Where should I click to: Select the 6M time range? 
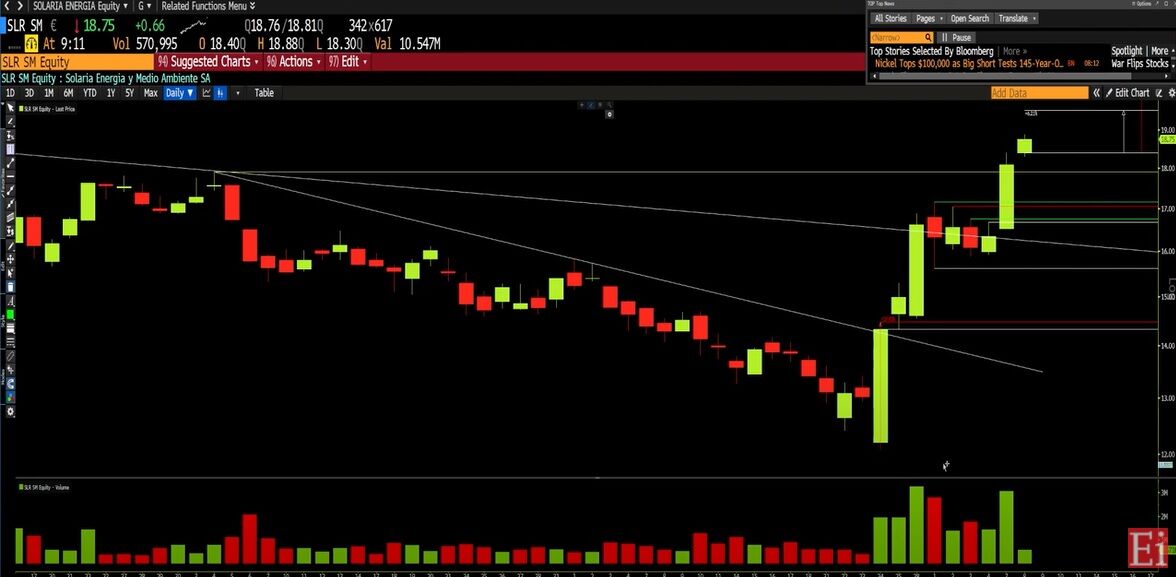click(68, 93)
